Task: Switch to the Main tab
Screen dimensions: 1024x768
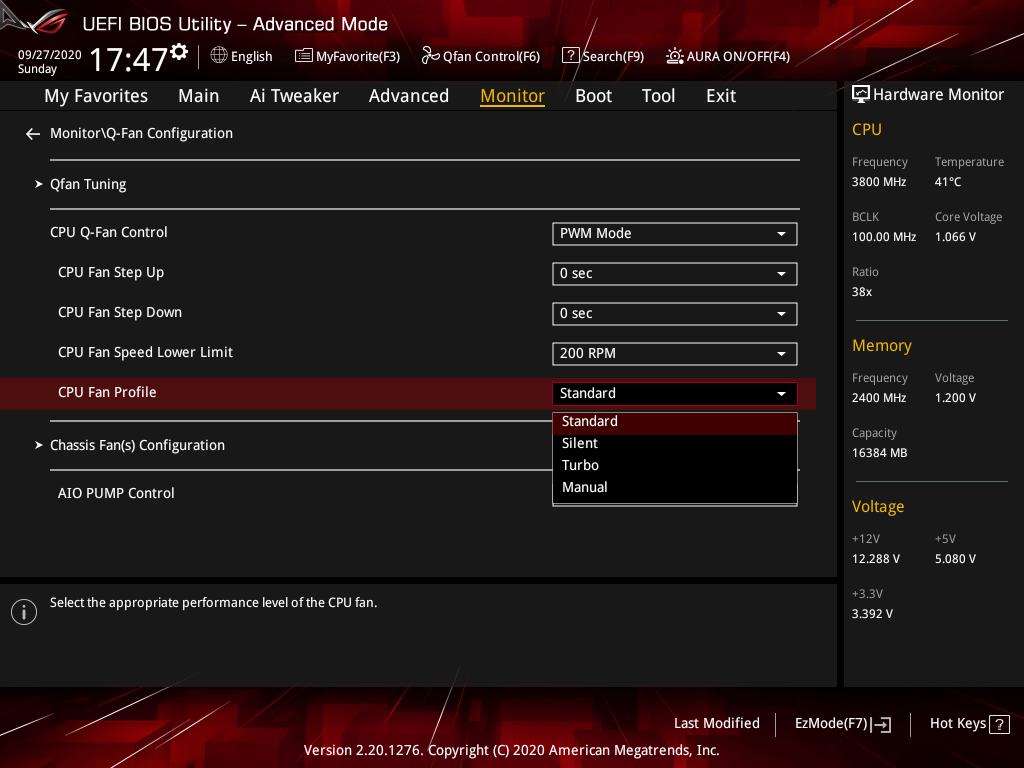Action: coord(199,96)
